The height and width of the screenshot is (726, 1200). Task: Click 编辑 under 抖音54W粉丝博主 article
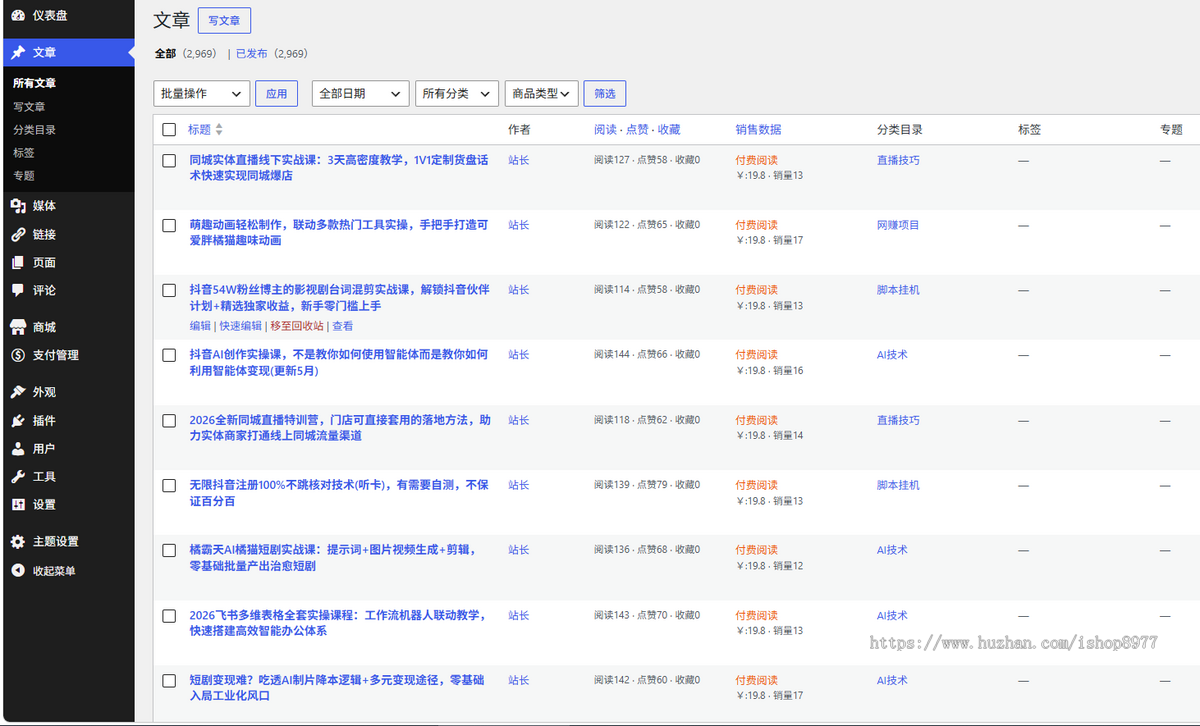point(200,326)
